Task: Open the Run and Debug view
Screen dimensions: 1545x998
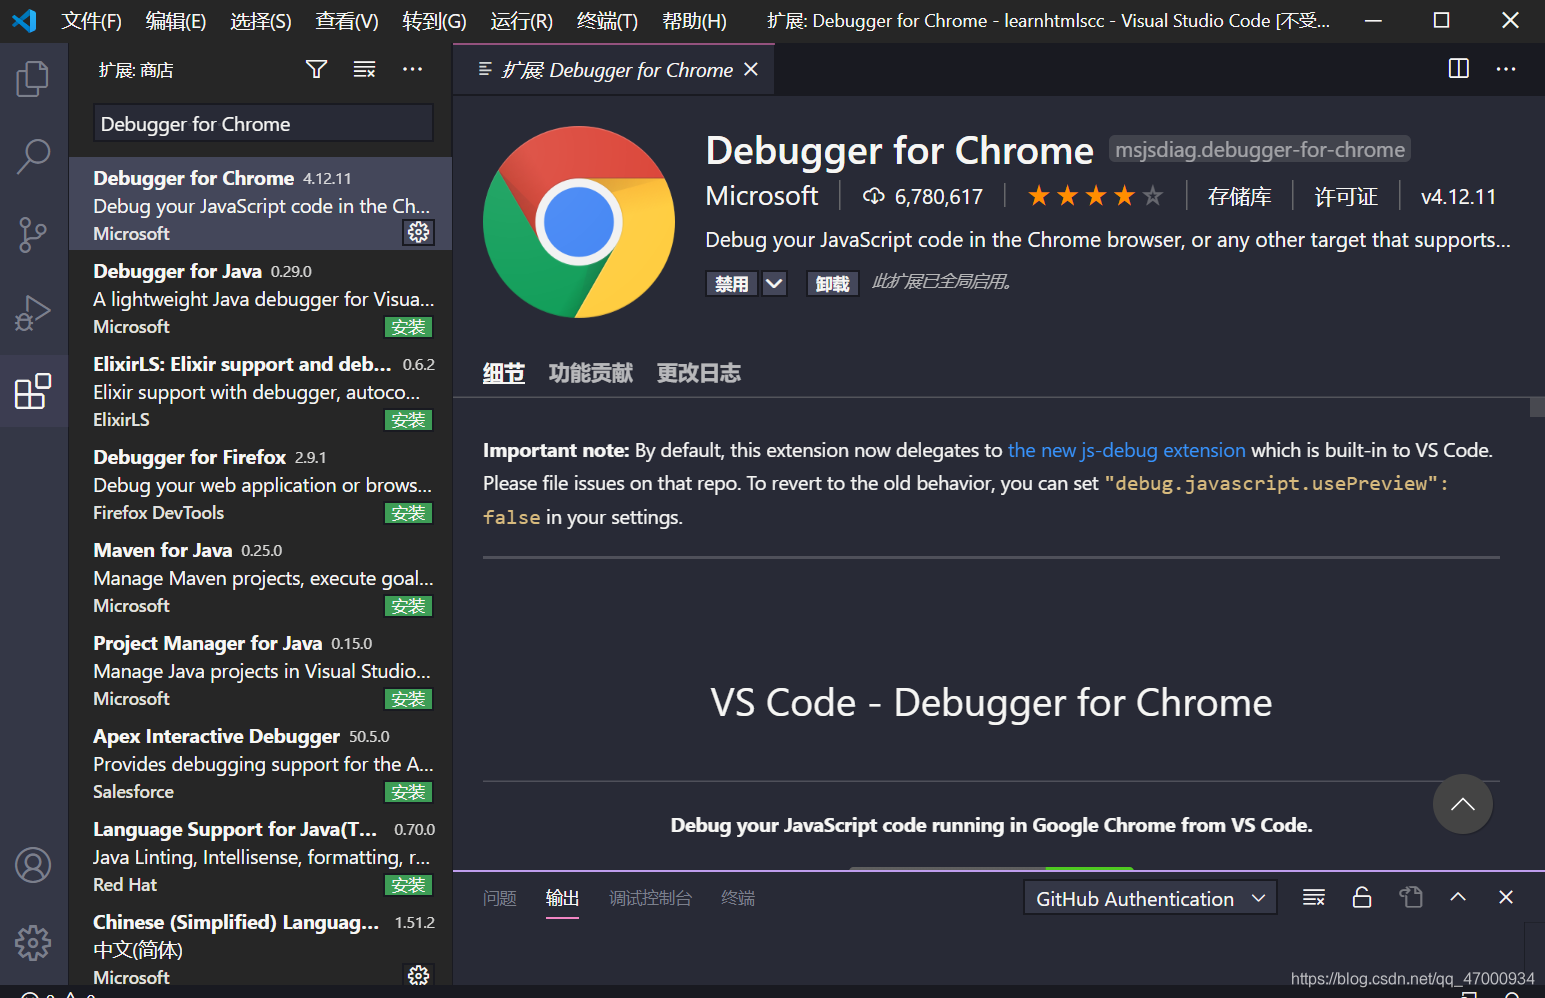Action: (x=33, y=313)
